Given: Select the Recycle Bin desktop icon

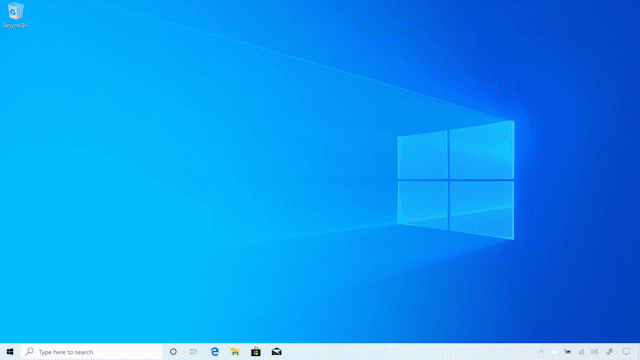Looking at the screenshot, I should coord(16,15).
